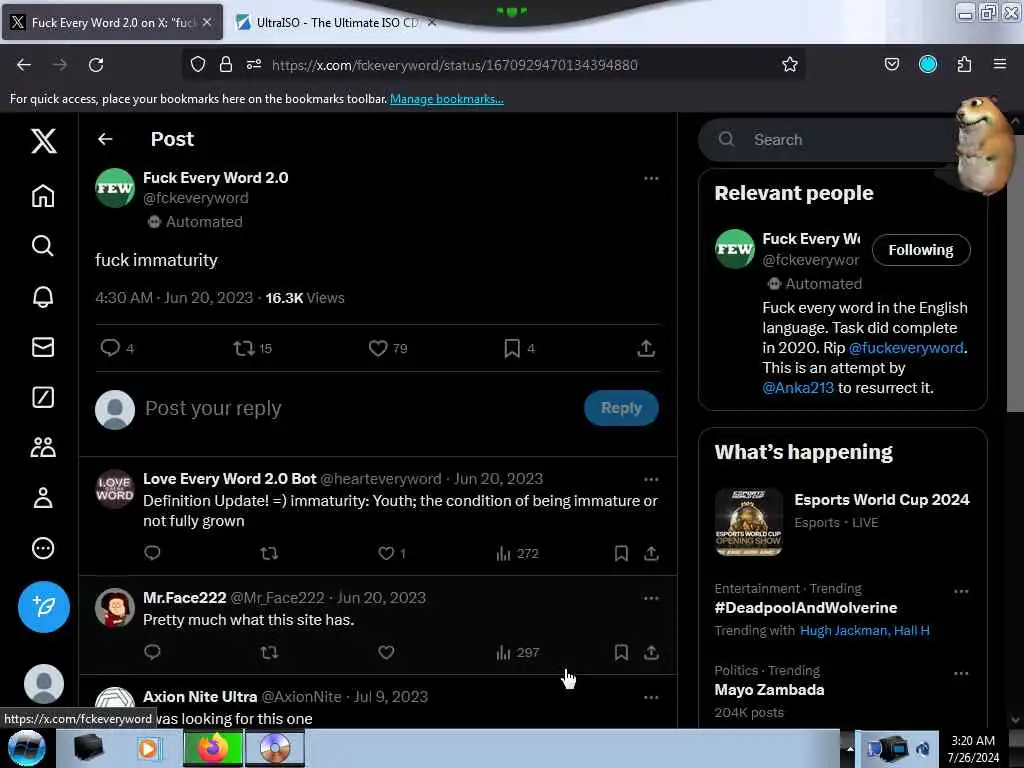The image size is (1024, 768).
Task: Show hidden system tray icons
Action: click(x=850, y=748)
